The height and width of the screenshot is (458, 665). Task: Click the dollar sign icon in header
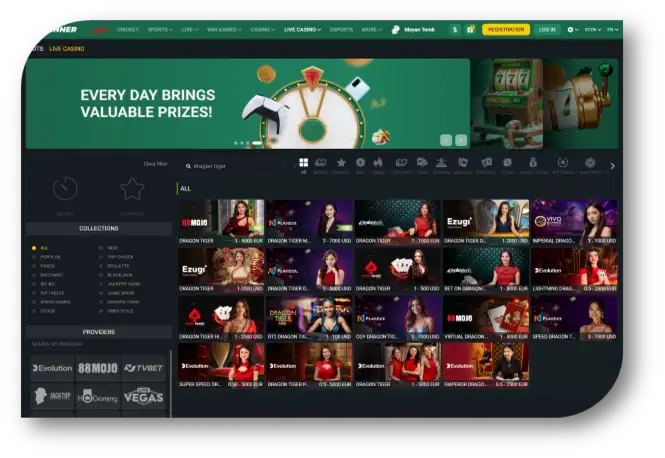tap(455, 30)
